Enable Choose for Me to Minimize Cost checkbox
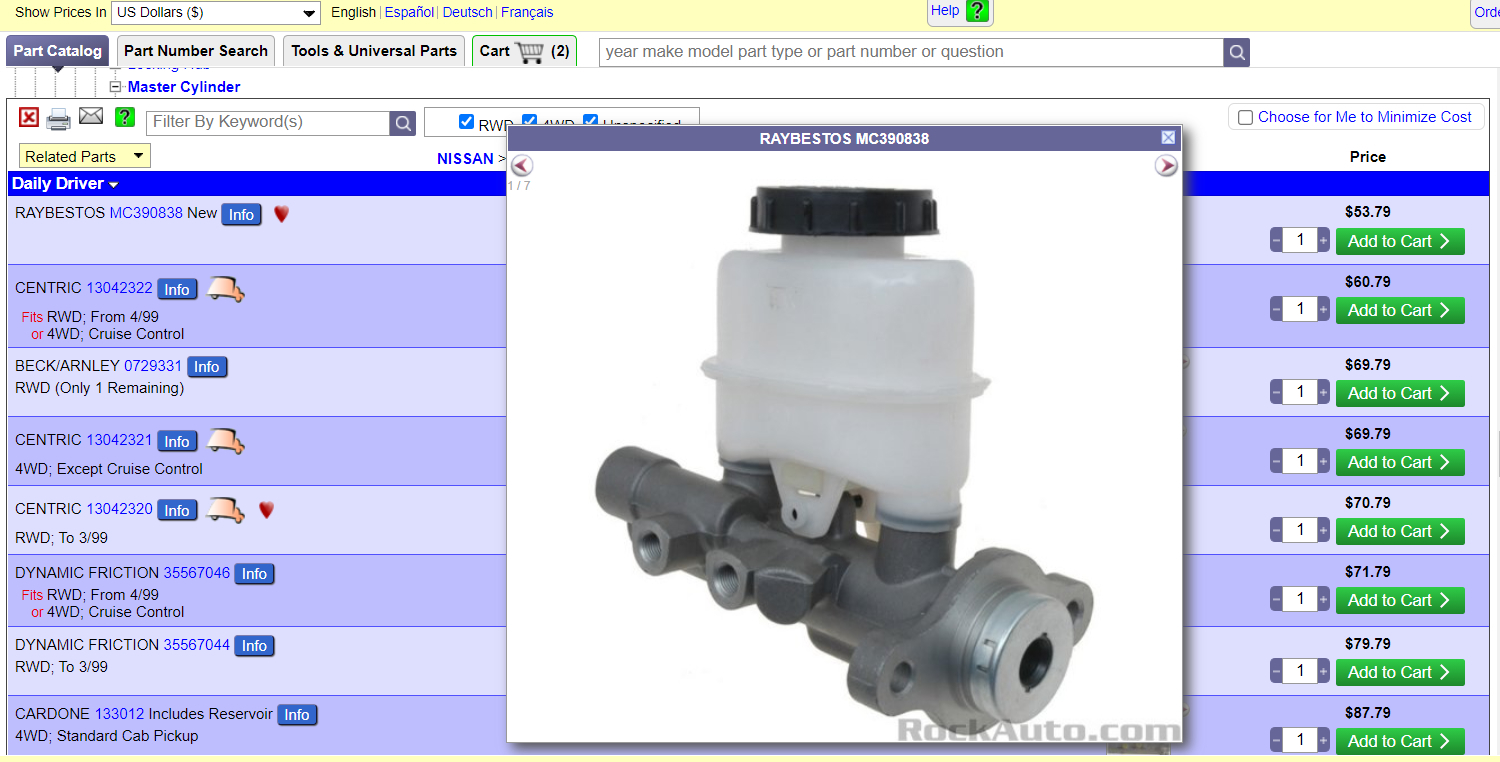This screenshot has width=1500, height=762. pyautogui.click(x=1245, y=118)
